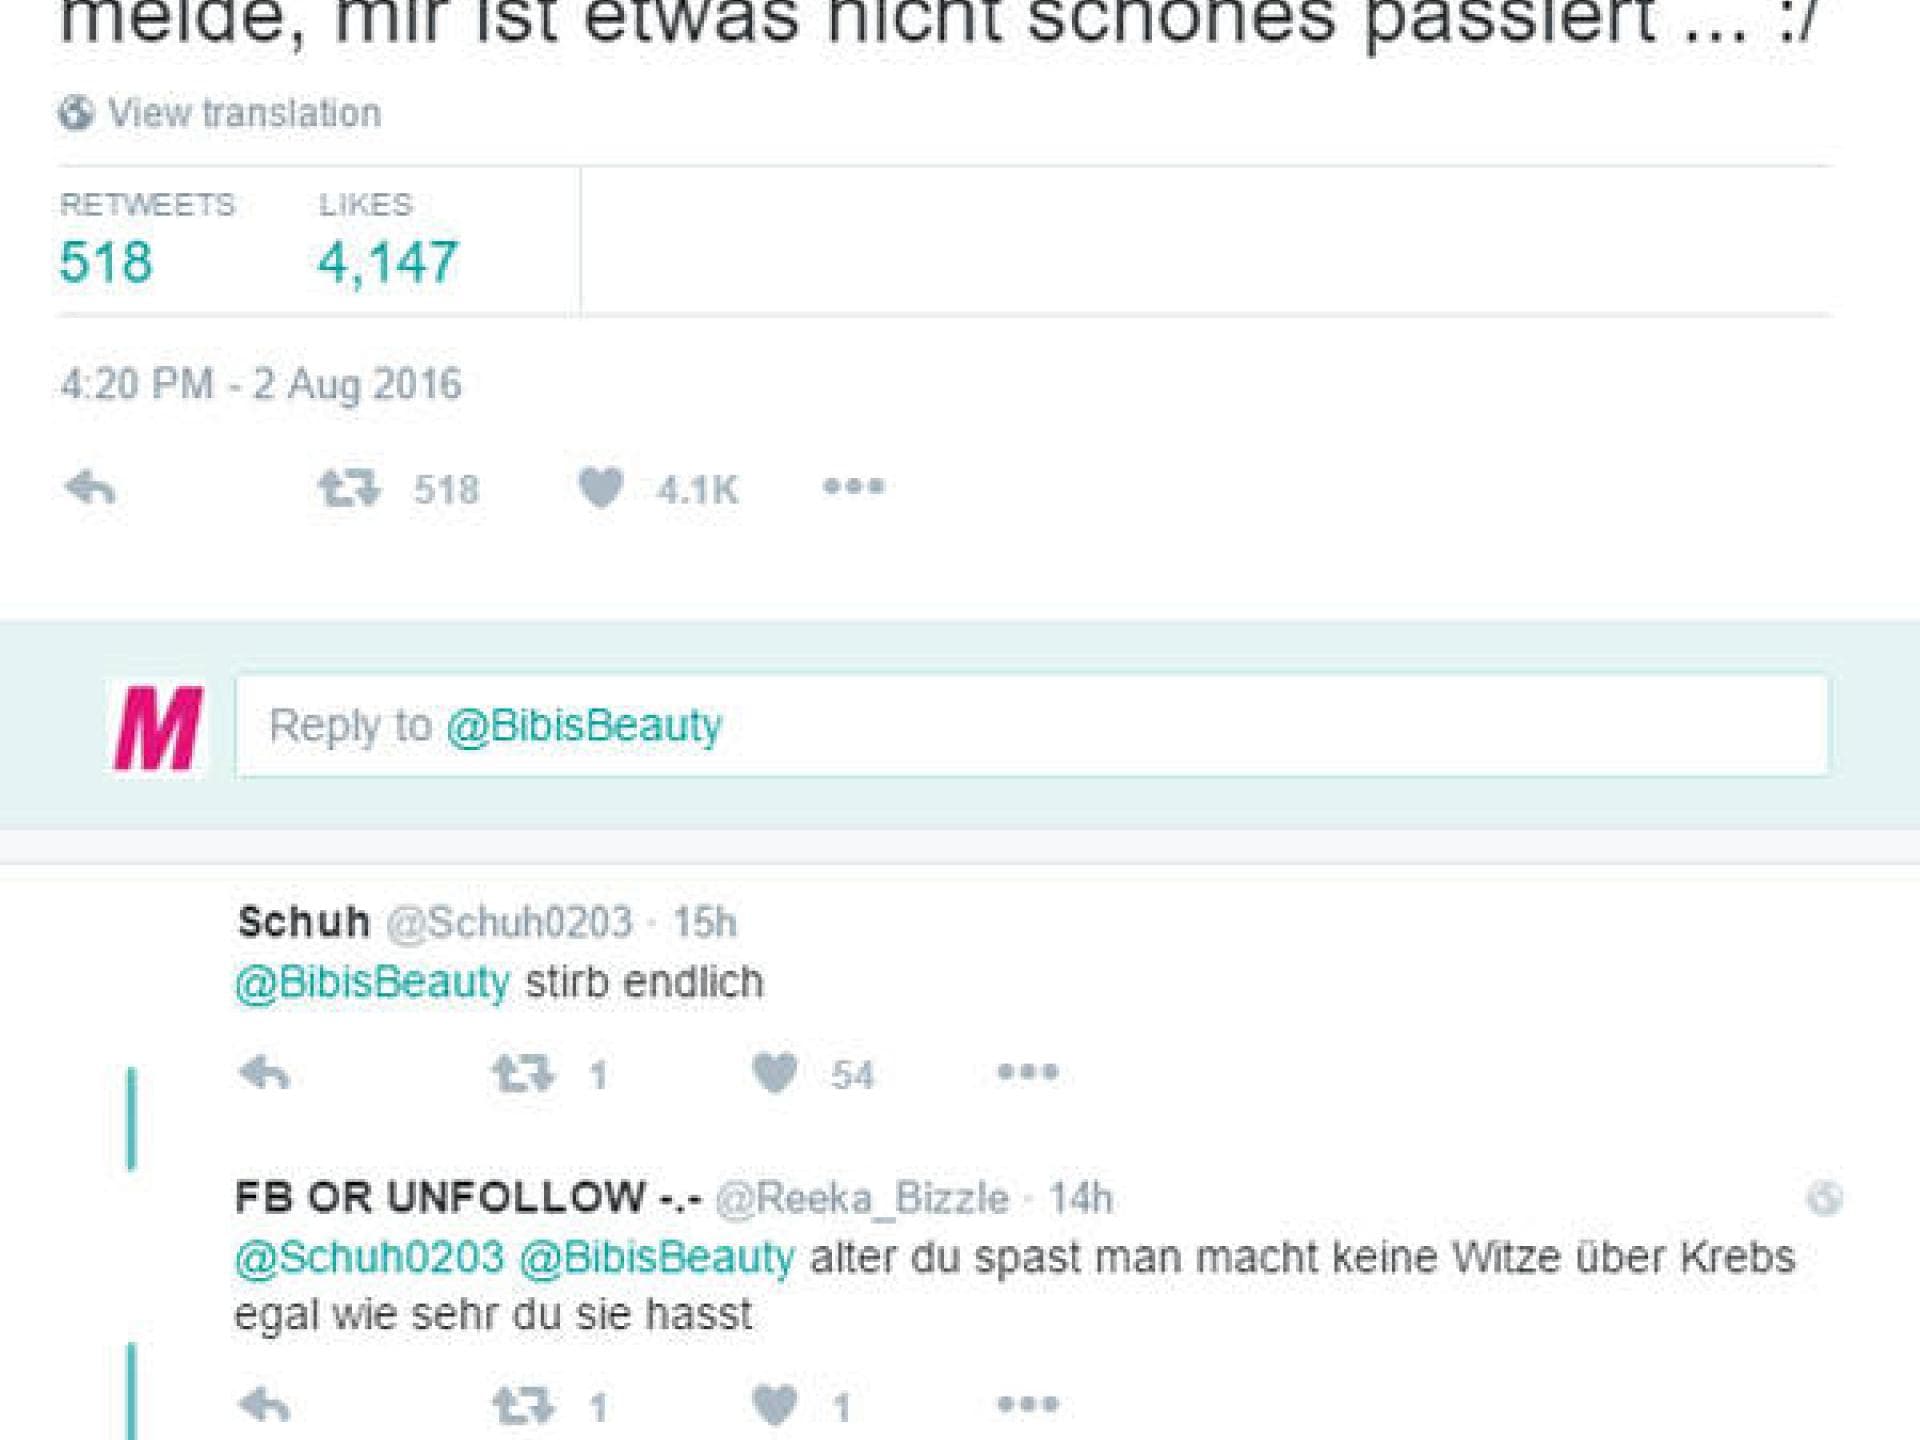Click reply arrow on main tweet
The height and width of the screenshot is (1440, 1920).
click(90, 488)
